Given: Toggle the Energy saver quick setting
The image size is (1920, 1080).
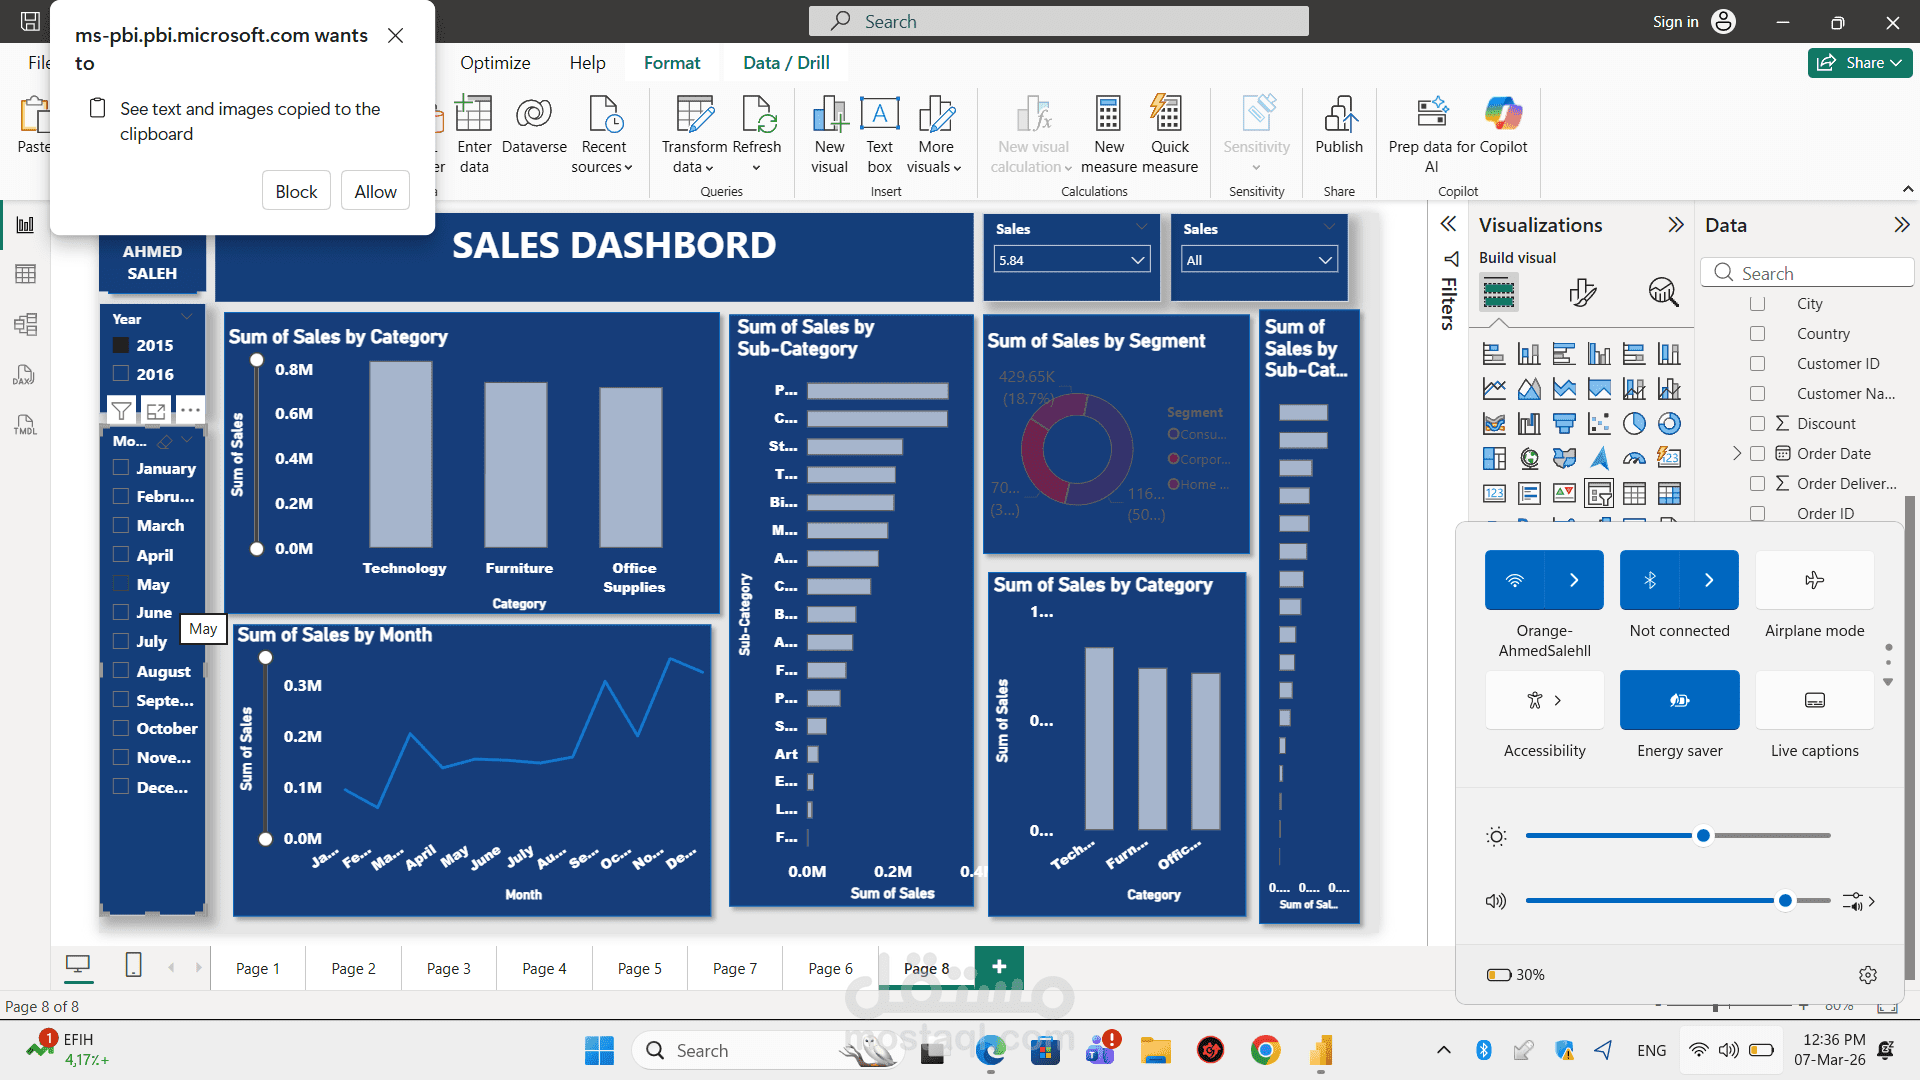Looking at the screenshot, I should pos(1679,700).
